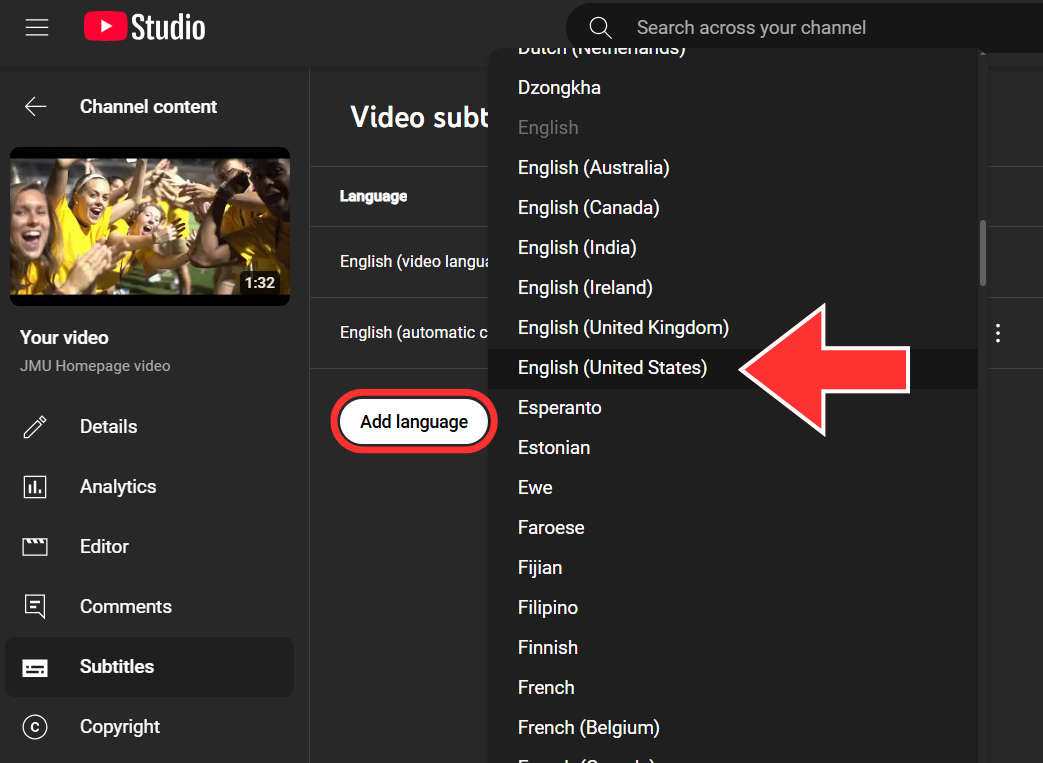
Task: Click the language list scrollbar thumb
Action: click(982, 252)
